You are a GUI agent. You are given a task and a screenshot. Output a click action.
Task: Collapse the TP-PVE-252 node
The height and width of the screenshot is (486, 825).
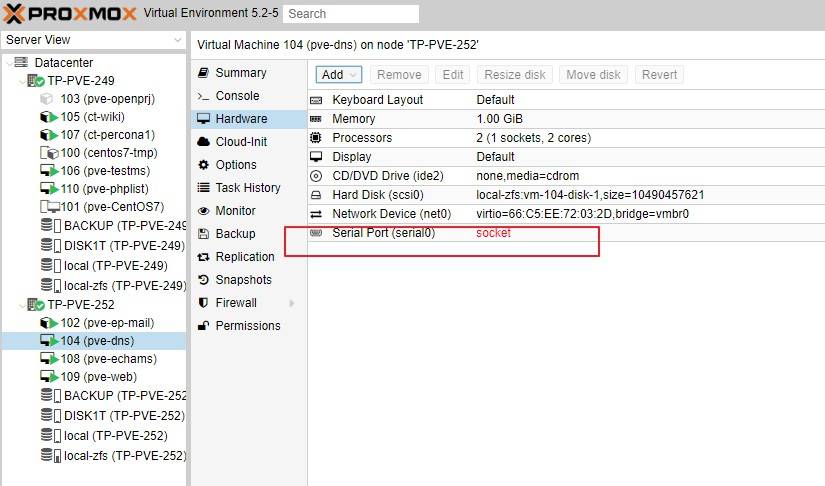point(22,305)
